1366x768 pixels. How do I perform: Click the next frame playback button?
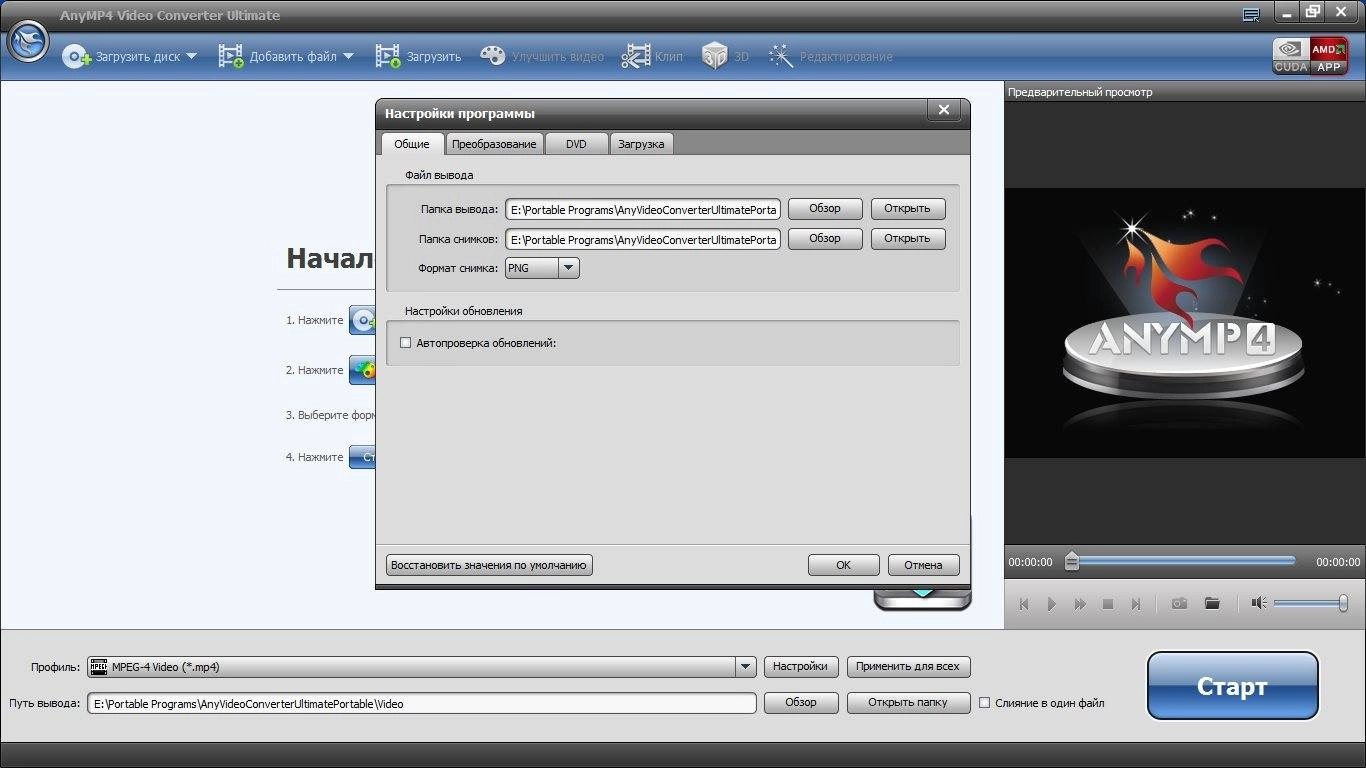click(x=1136, y=604)
